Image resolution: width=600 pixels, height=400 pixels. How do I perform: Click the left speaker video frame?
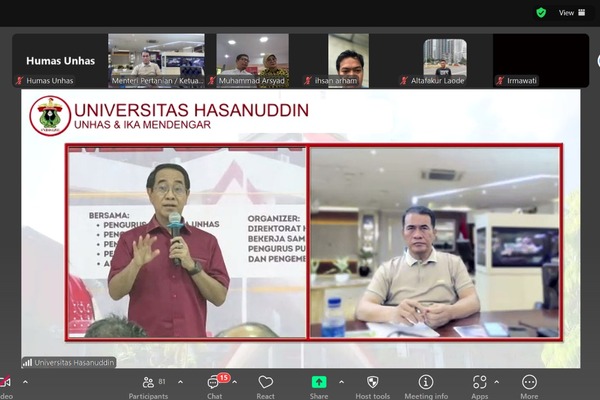(x=186, y=242)
